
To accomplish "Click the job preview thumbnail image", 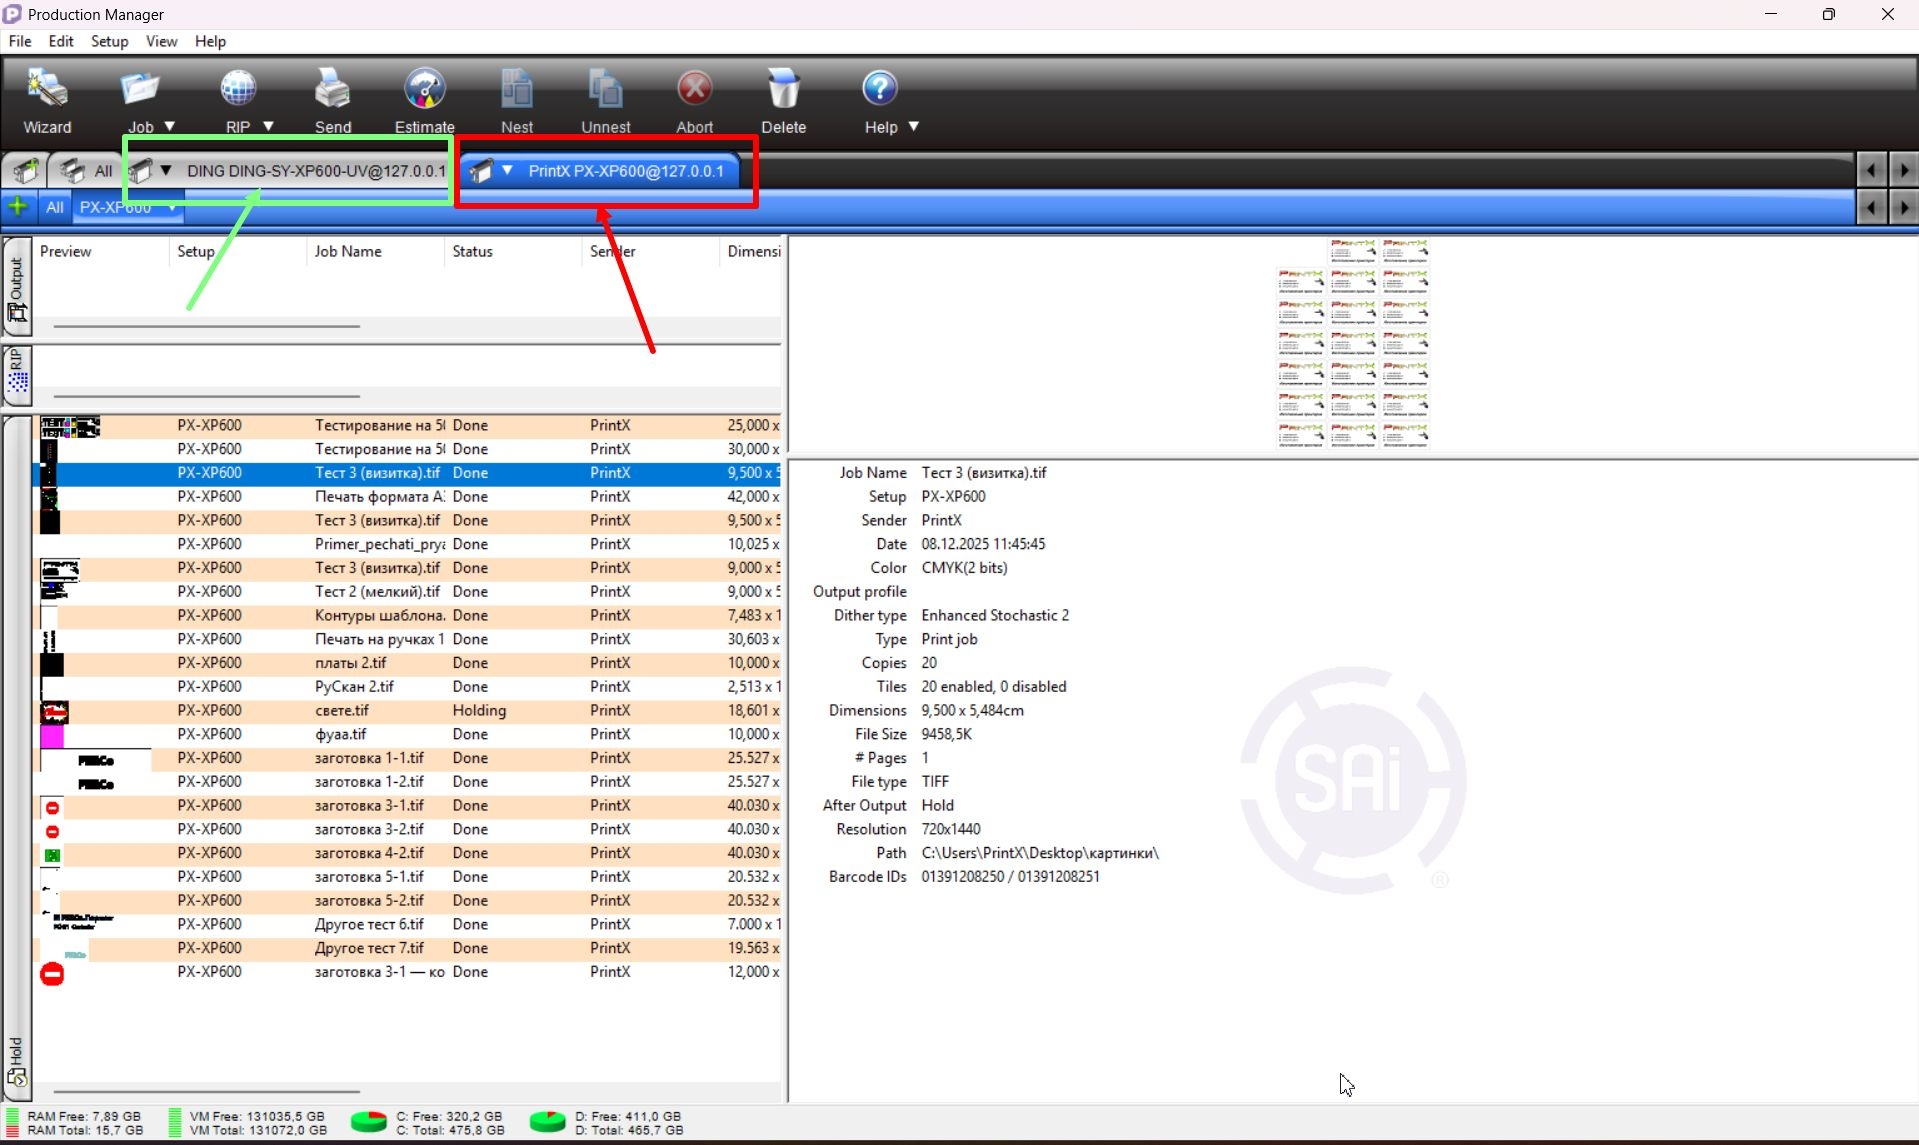I will click(x=1353, y=343).
